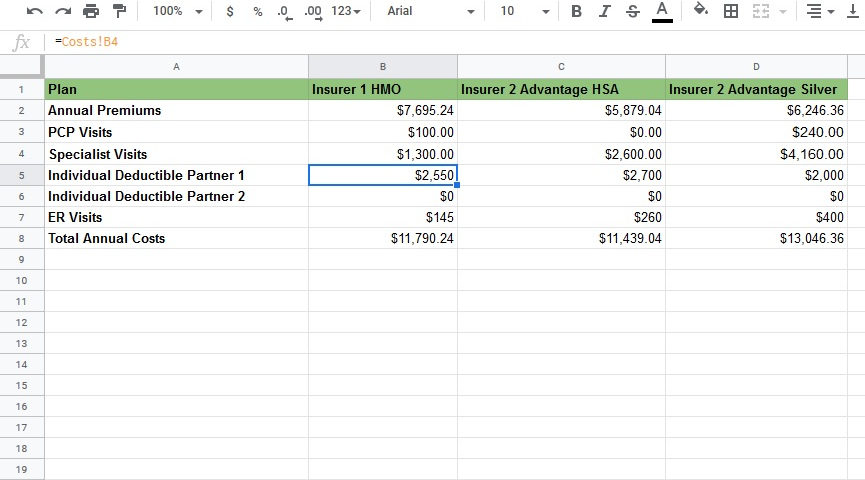
Task: Activate the Paint format roller icon
Action: (119, 10)
